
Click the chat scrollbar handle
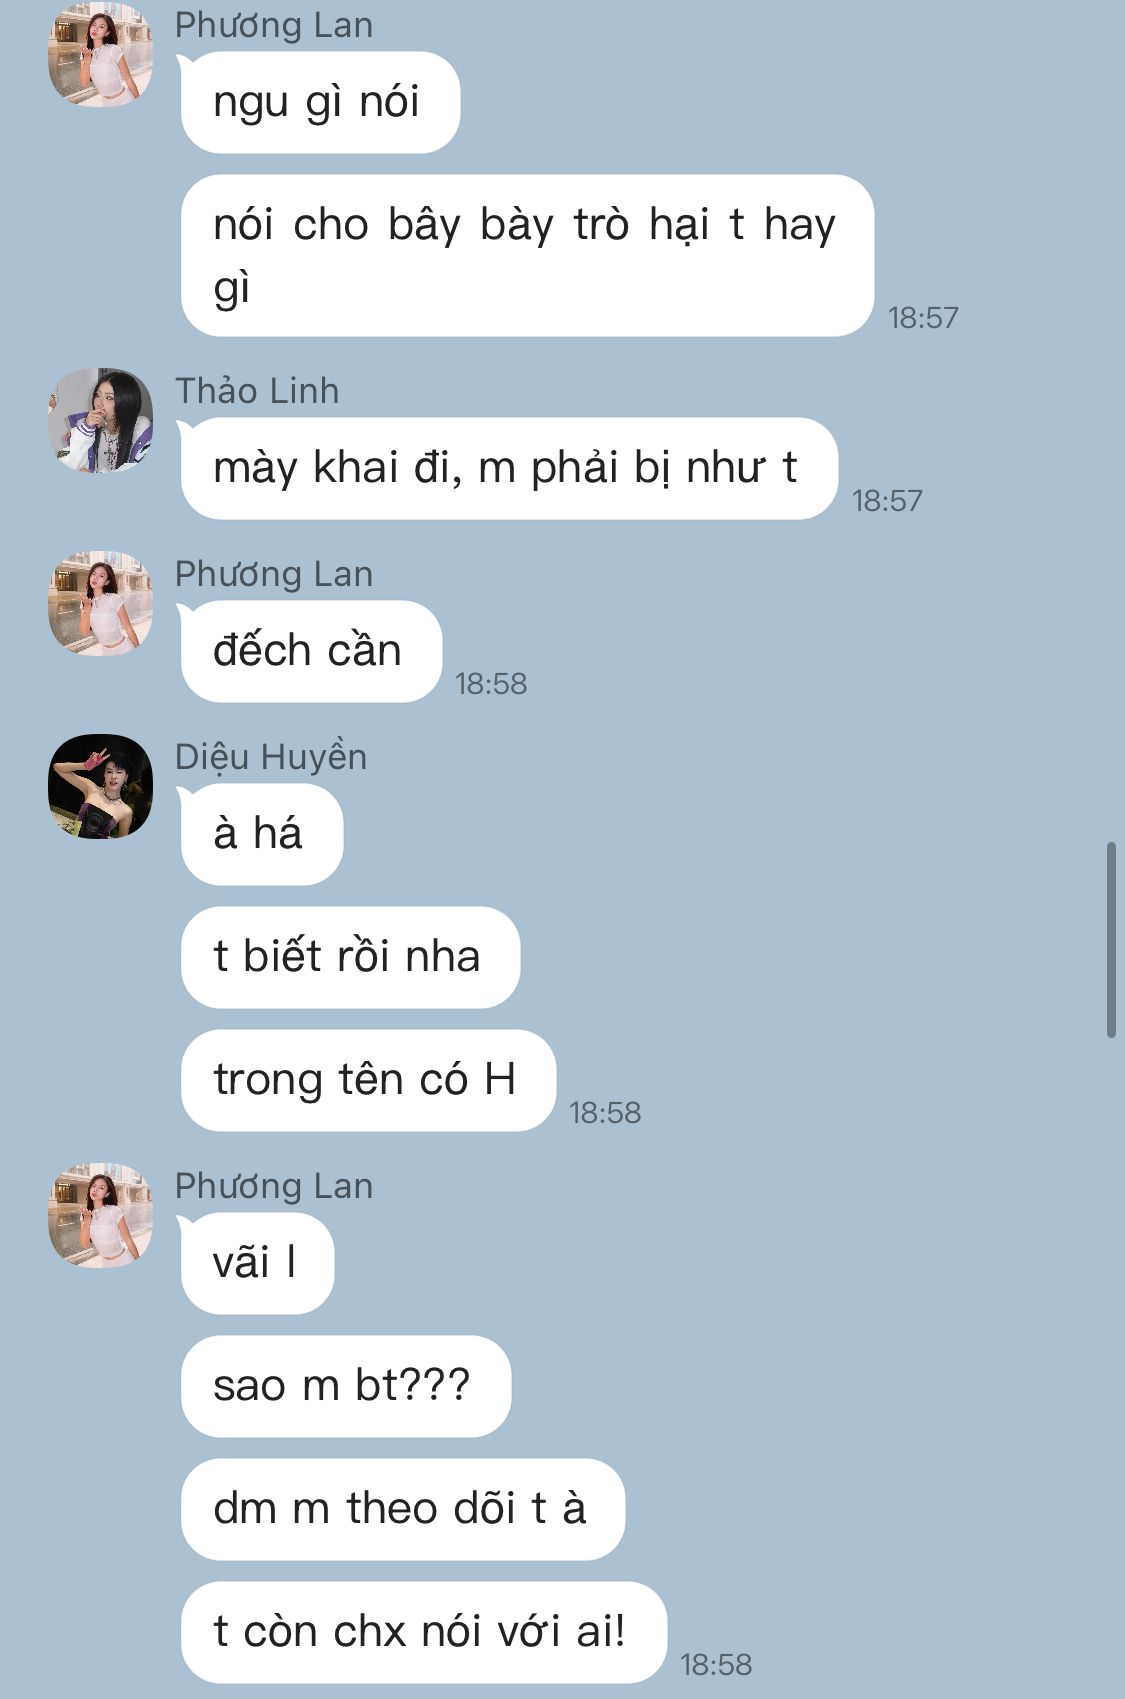point(1111,940)
